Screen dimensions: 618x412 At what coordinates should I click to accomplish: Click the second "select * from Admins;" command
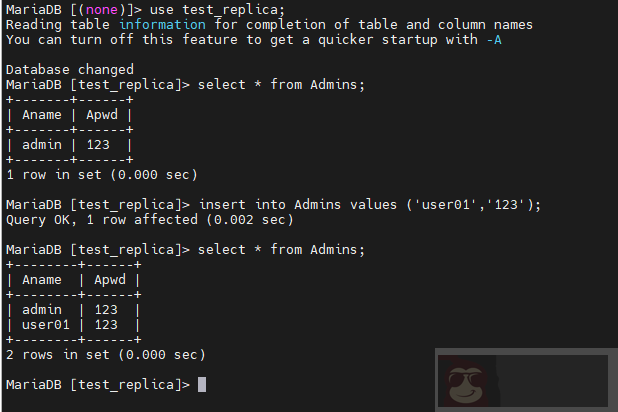coord(282,249)
